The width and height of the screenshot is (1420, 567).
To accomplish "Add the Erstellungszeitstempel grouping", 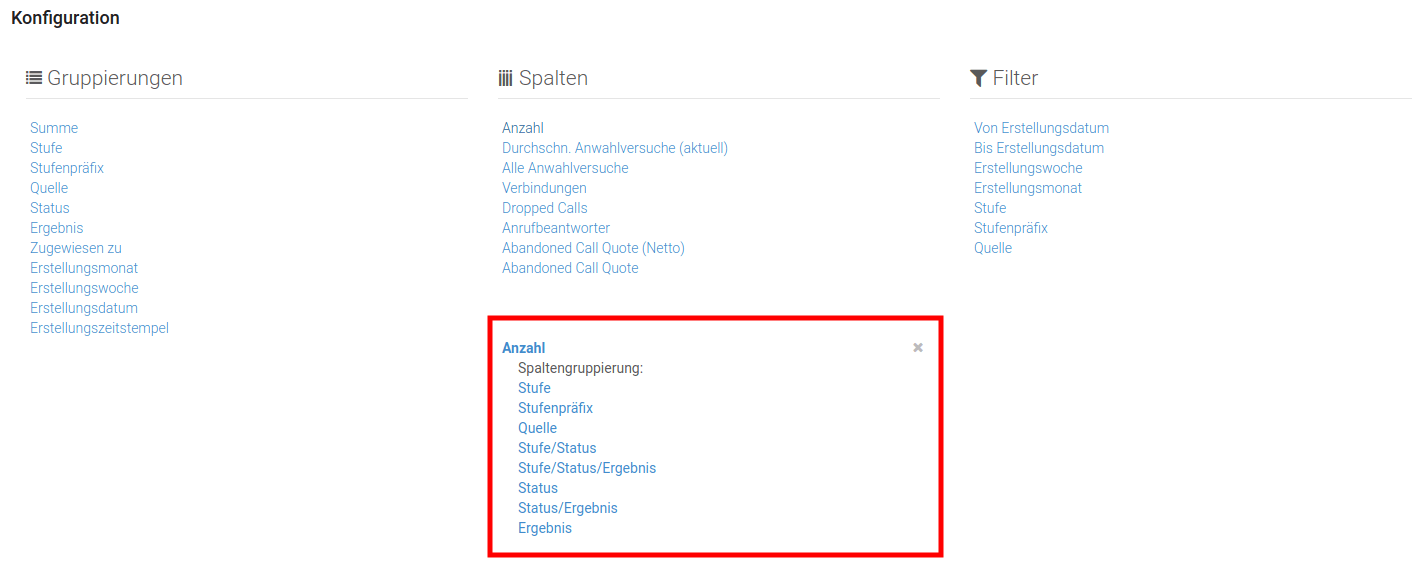I will point(99,328).
